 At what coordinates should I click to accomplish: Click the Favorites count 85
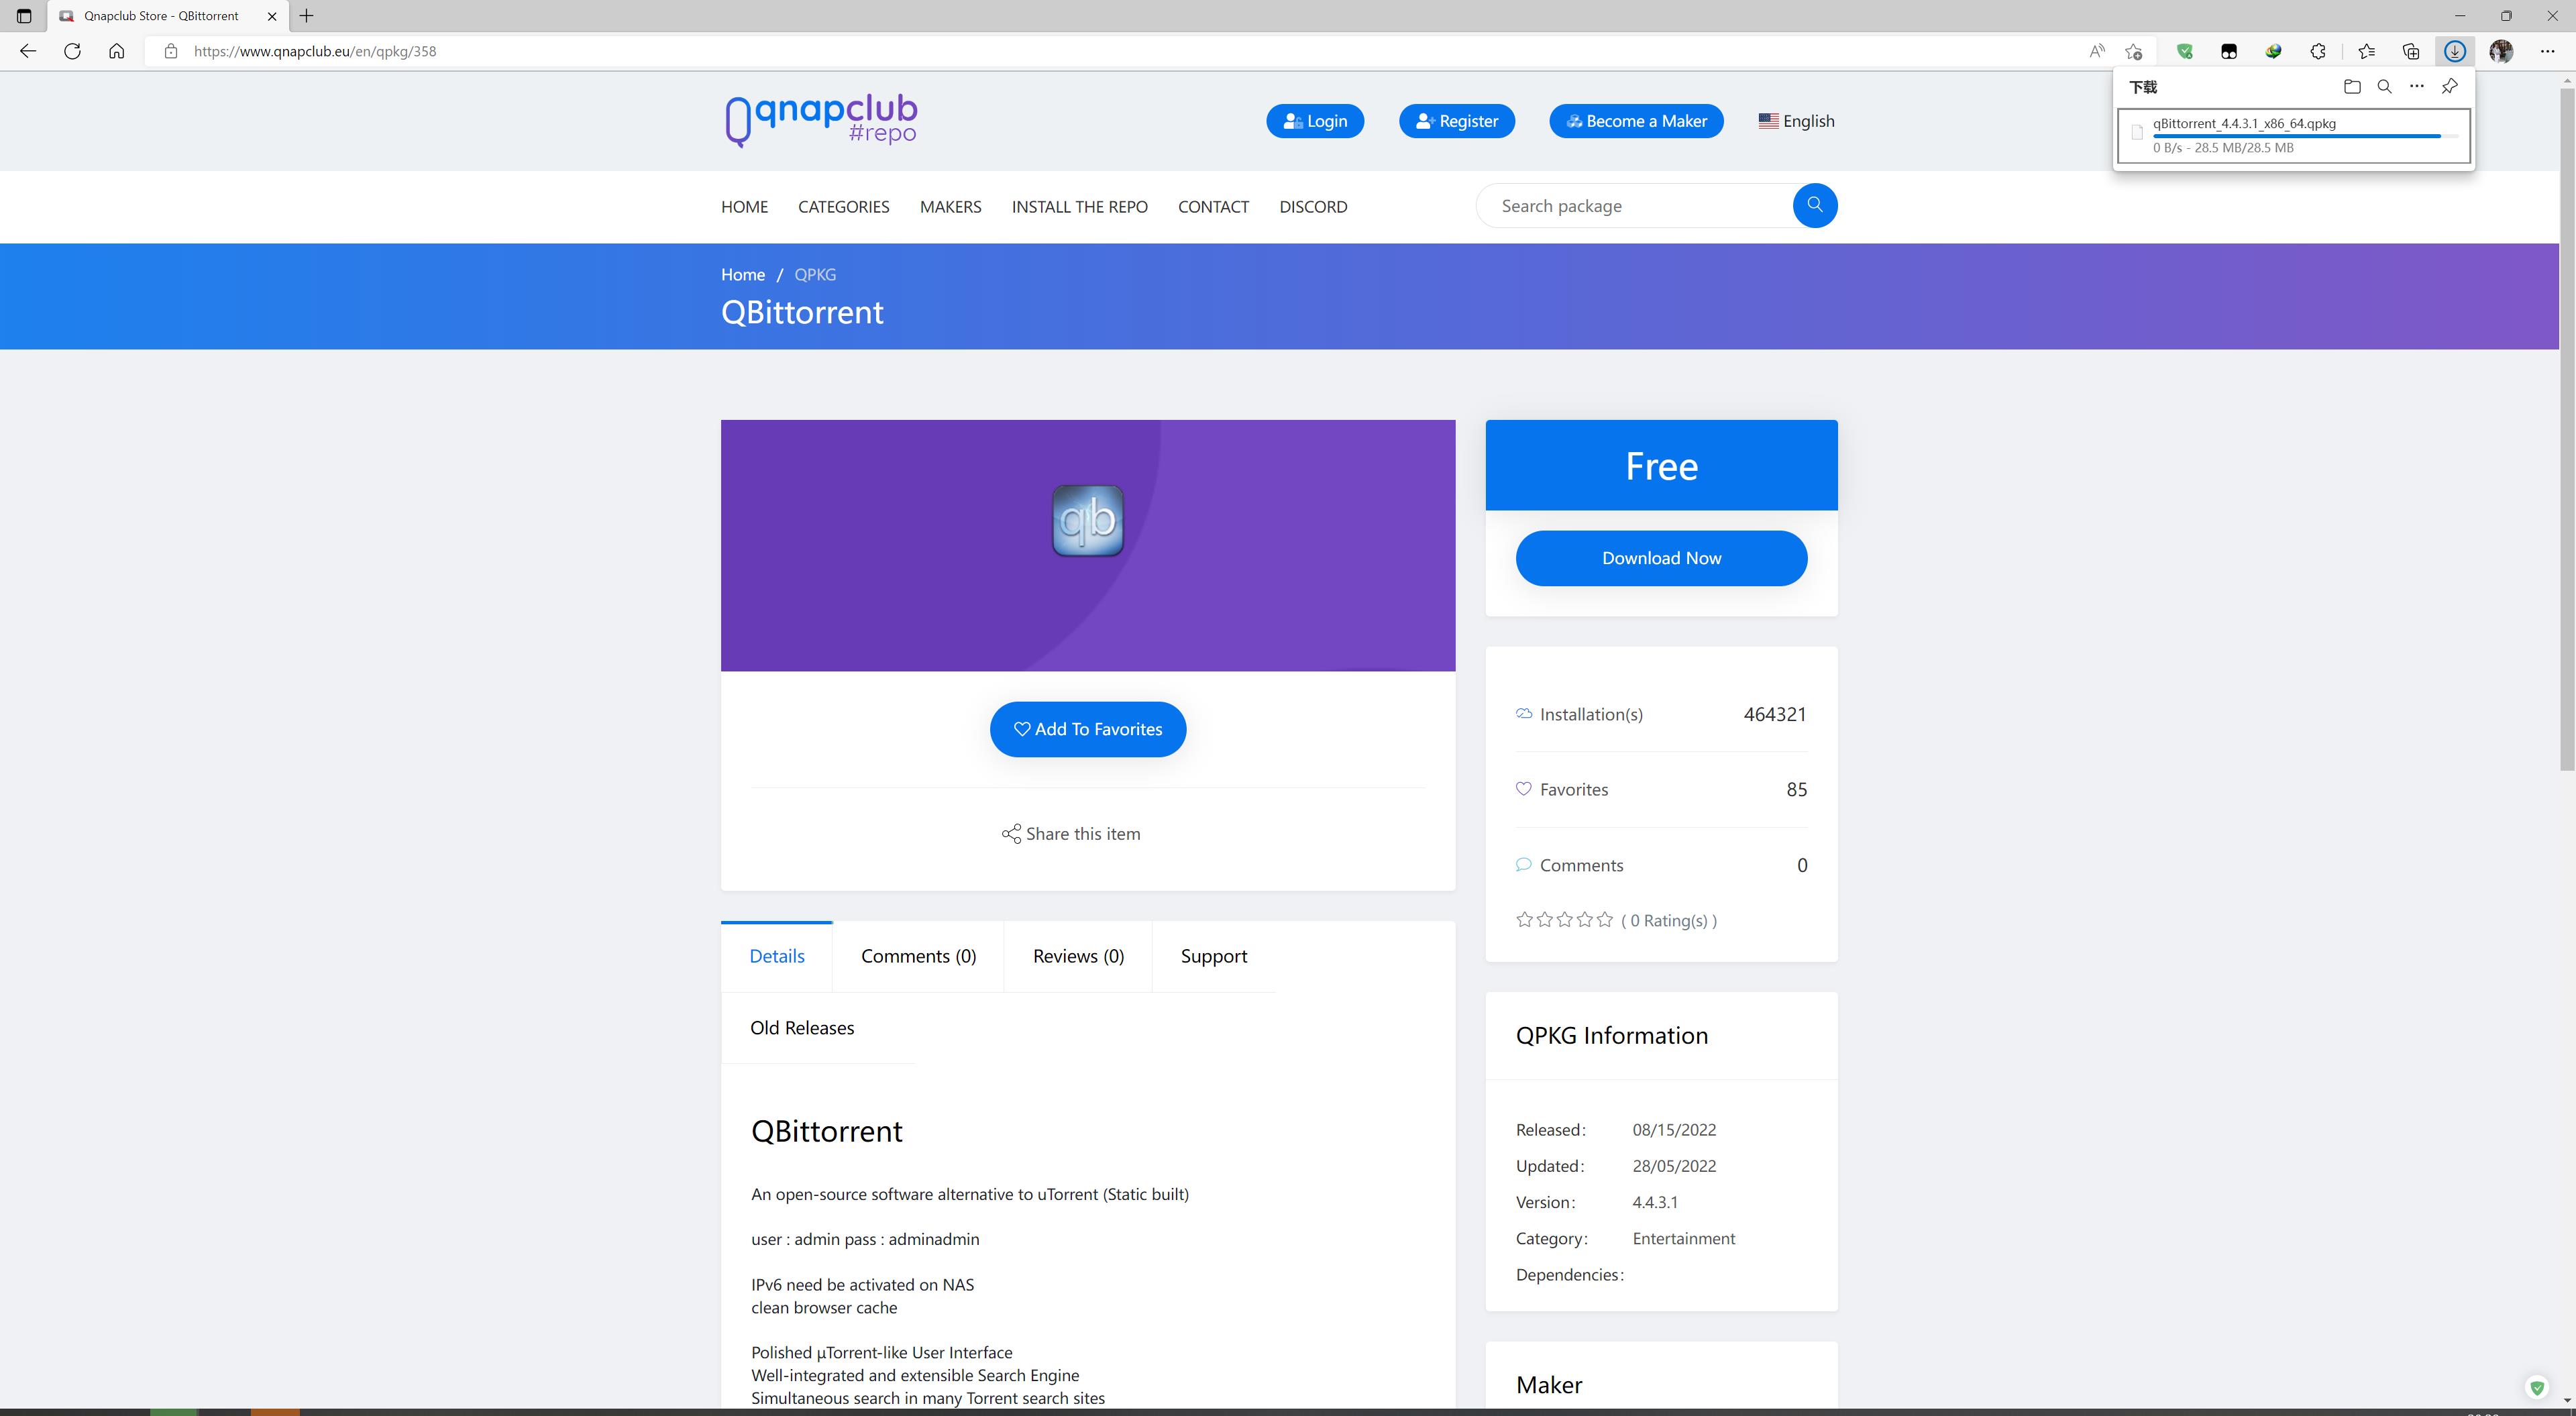1796,789
